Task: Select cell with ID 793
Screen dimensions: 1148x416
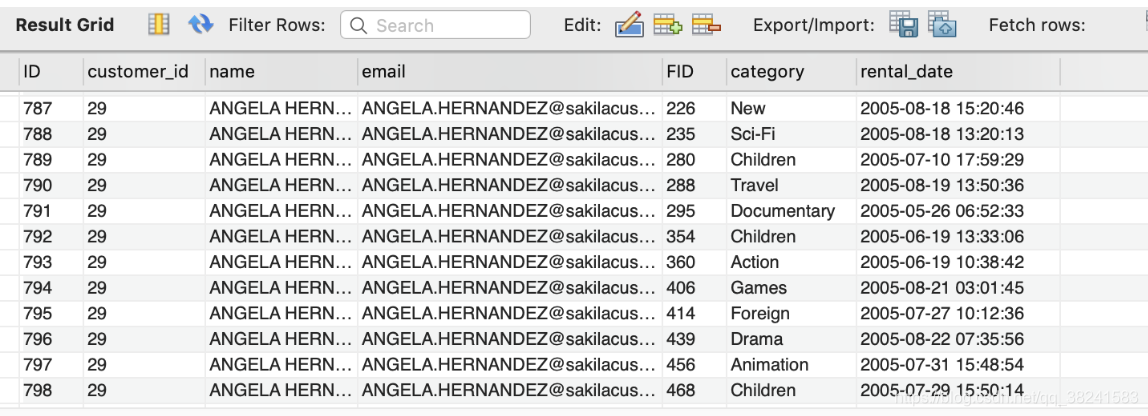Action: coord(51,262)
